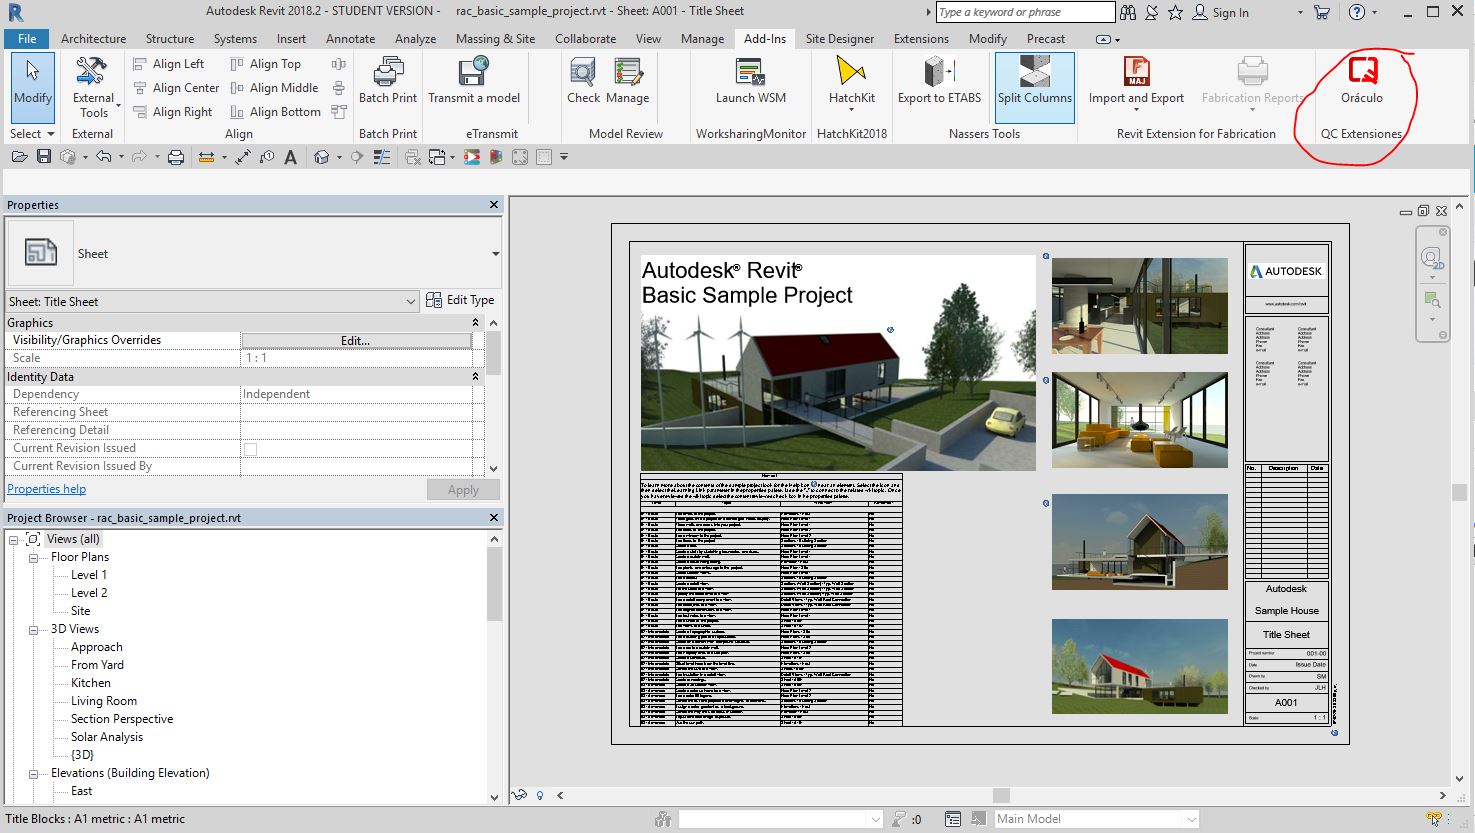Click the keyword search input field
The image size is (1475, 833).
click(1025, 12)
